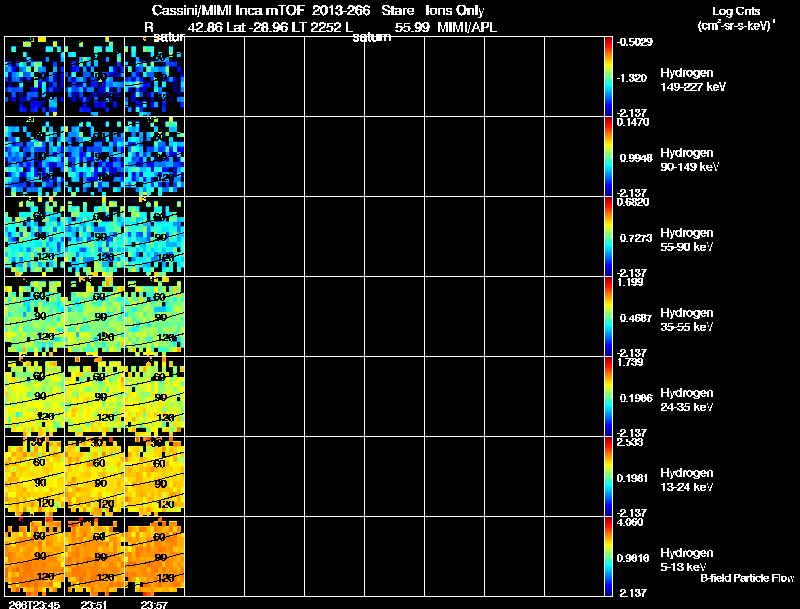Select the color scale beside Hydrogen 35-55 keV
The image size is (800, 609).
(609, 316)
